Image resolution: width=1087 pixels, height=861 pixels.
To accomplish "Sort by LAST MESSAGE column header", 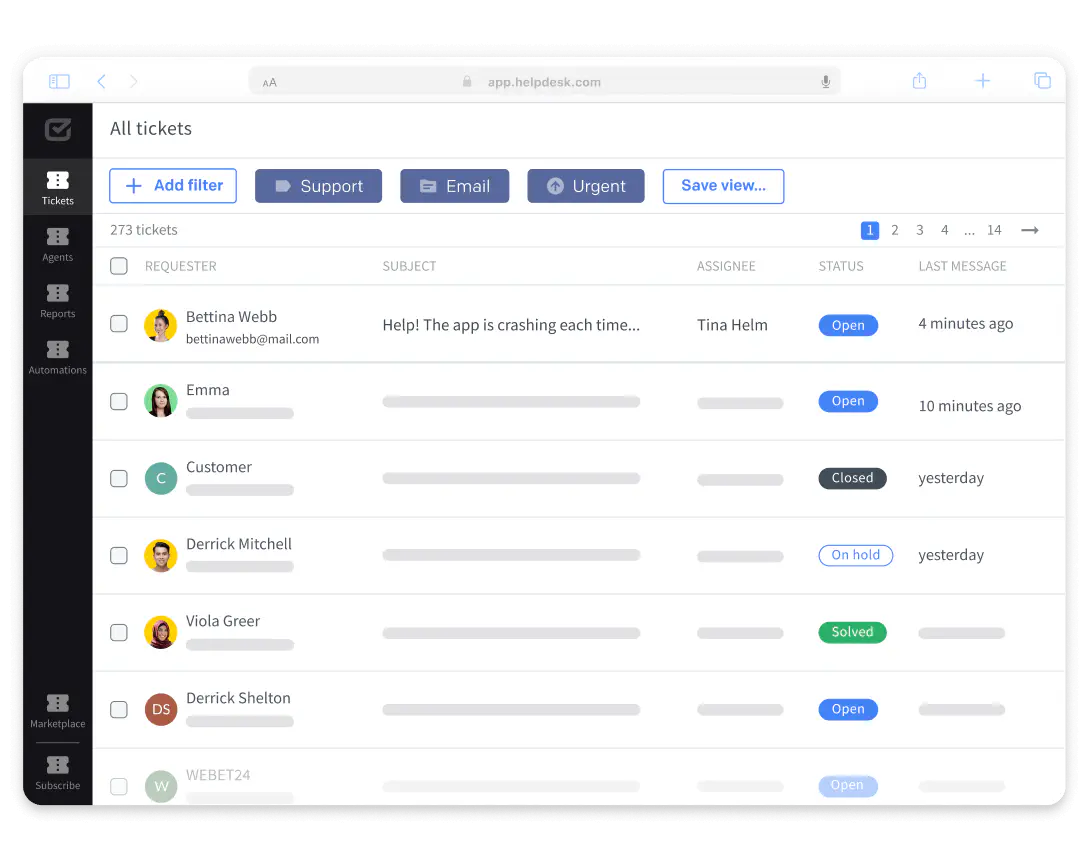I will [x=962, y=266].
